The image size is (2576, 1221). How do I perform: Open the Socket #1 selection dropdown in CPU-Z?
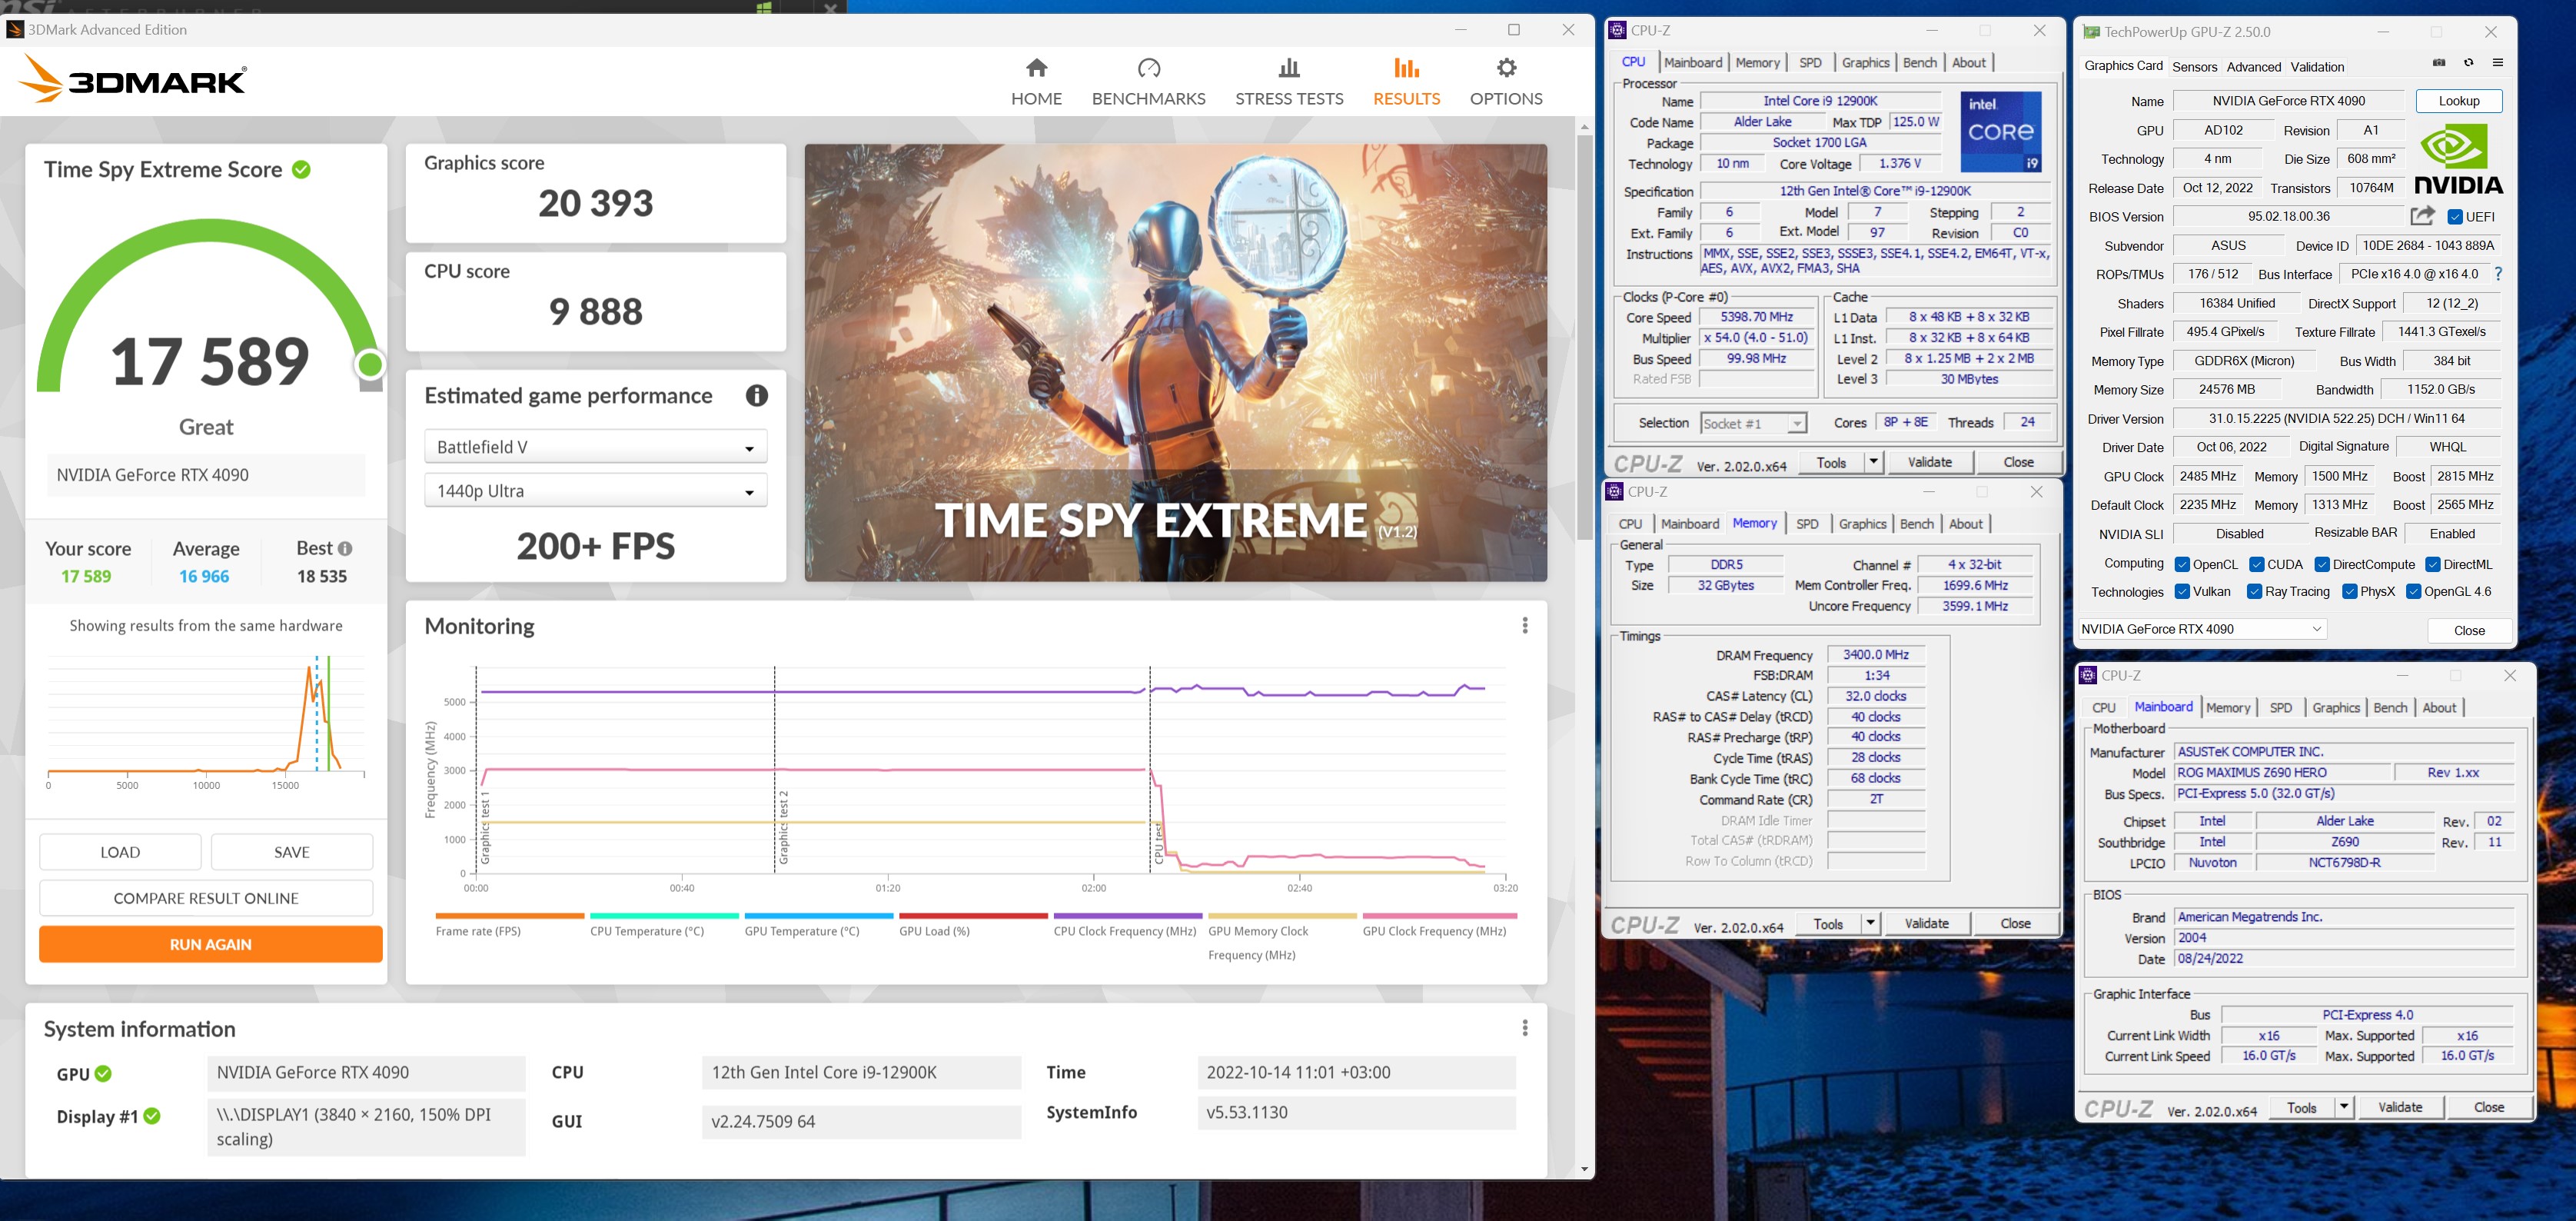pos(1753,424)
